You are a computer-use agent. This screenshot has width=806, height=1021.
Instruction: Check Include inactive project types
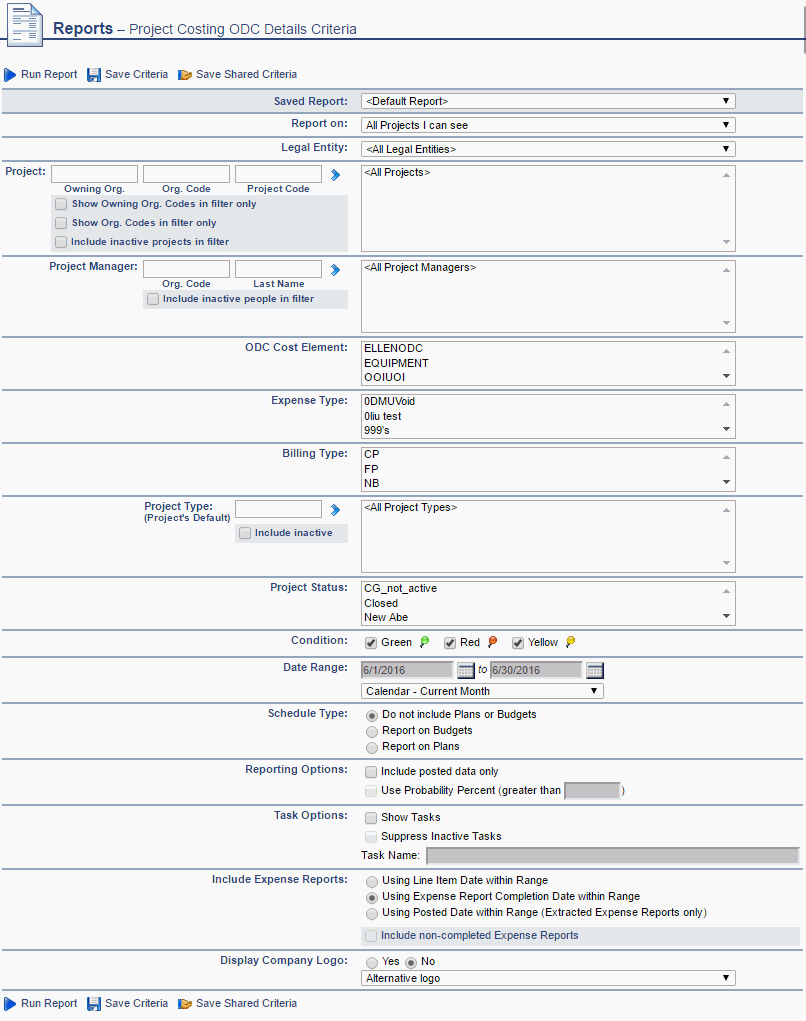245,533
